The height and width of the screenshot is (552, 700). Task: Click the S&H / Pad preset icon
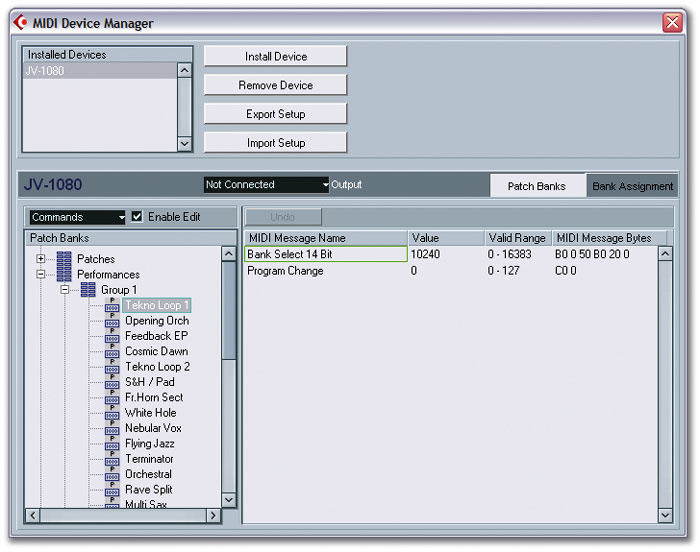pos(112,382)
